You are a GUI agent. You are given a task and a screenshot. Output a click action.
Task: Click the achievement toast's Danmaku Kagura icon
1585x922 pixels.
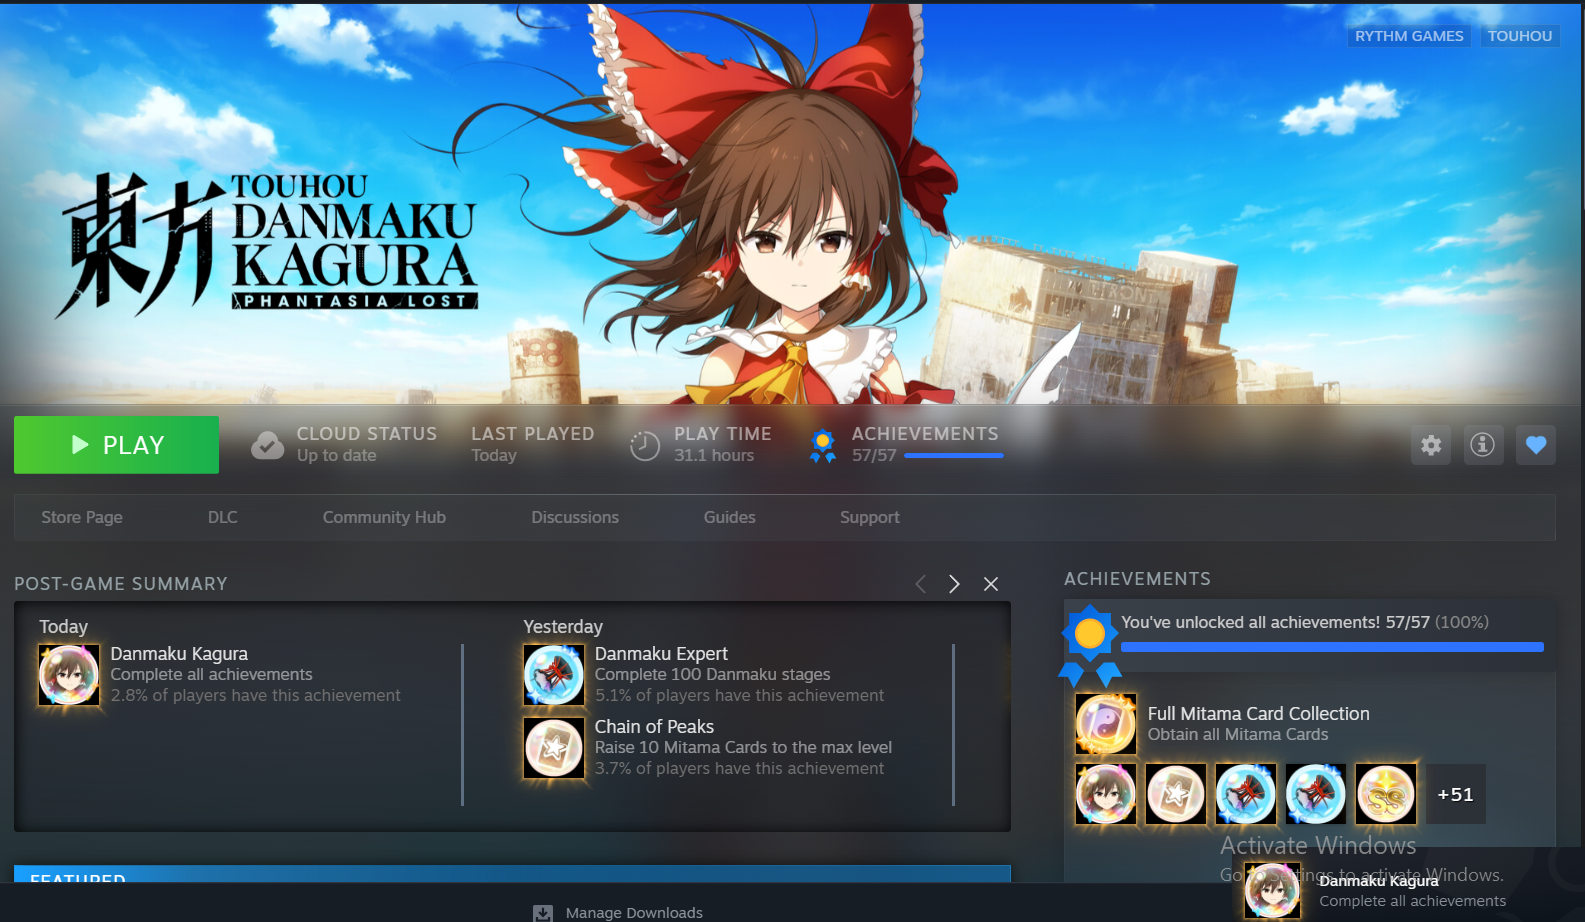point(1273,890)
